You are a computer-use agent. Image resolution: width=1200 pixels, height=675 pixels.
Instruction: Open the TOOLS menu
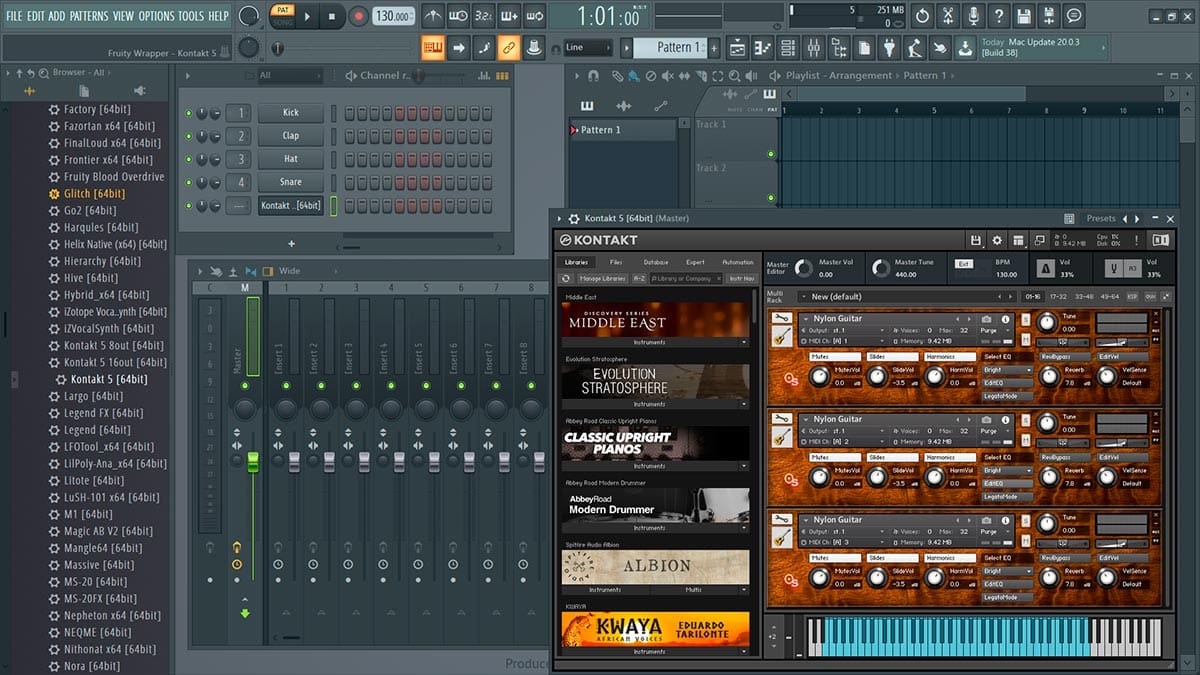coord(190,16)
